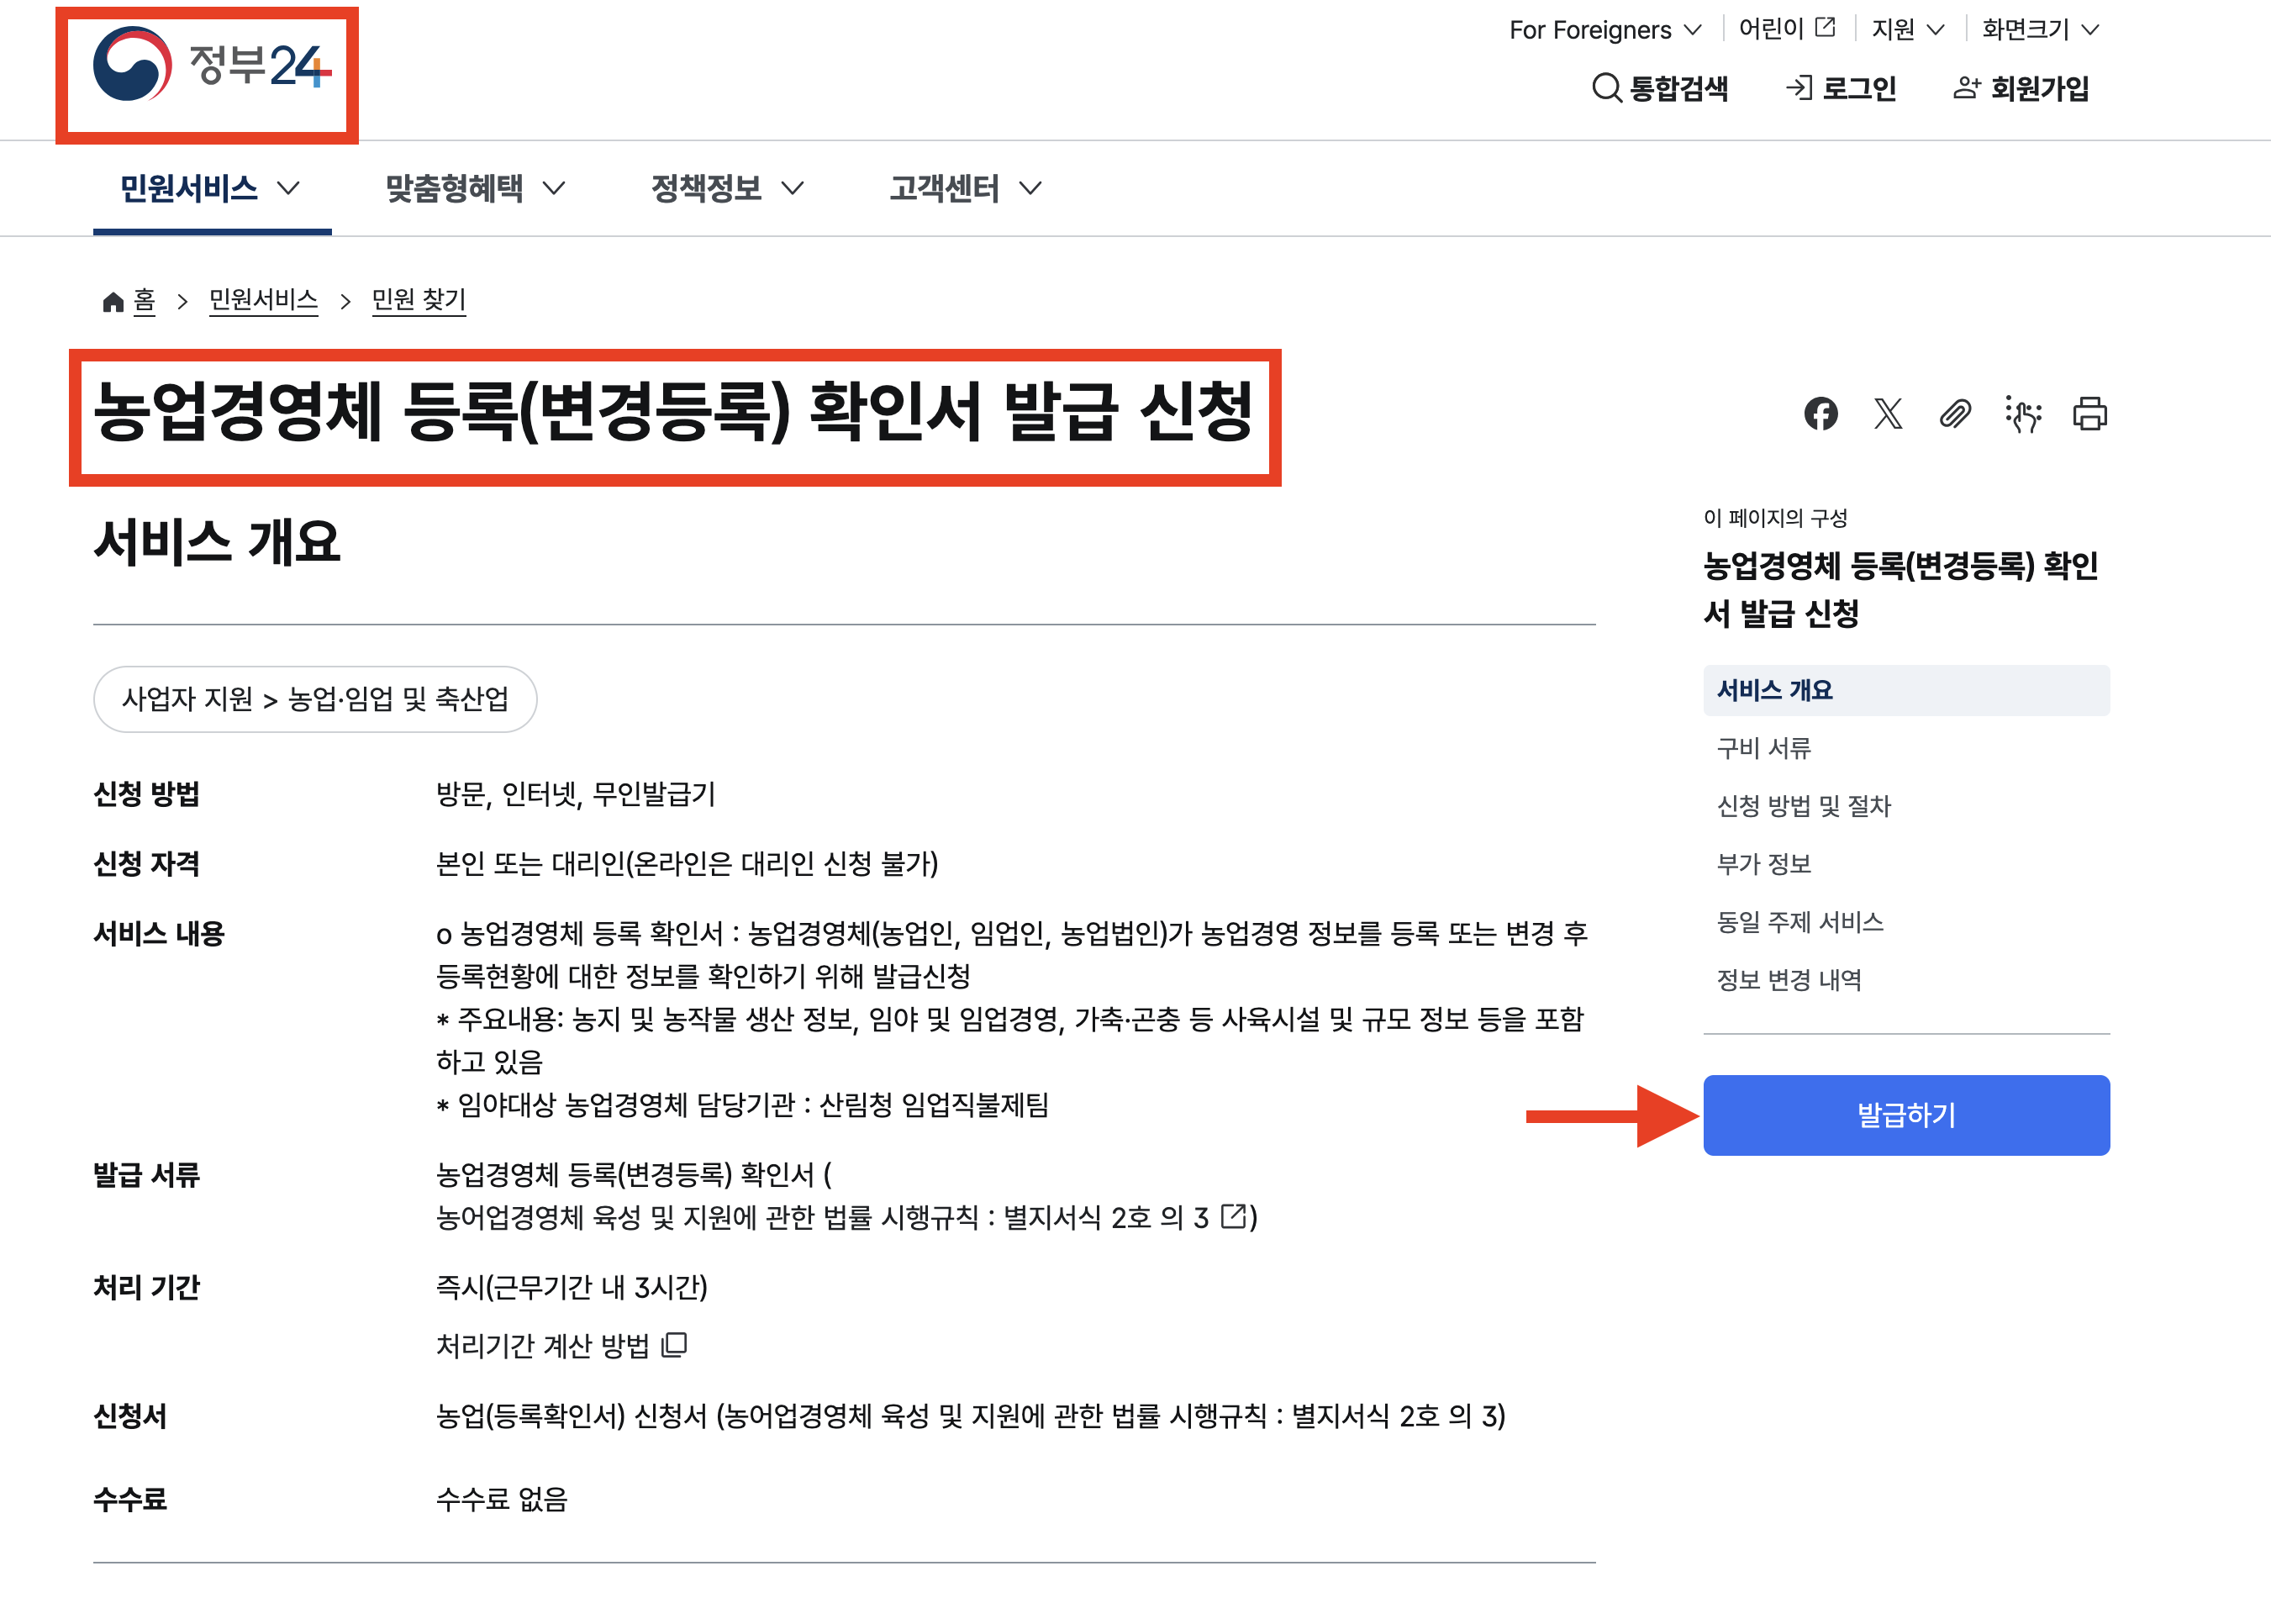Expand the 정책정보 menu

(x=726, y=188)
